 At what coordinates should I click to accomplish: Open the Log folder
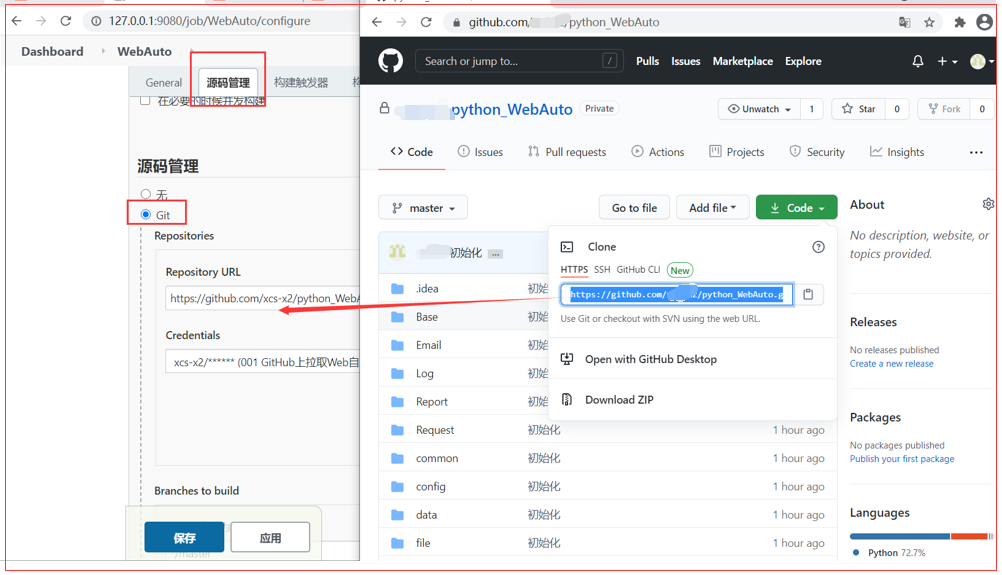pos(424,374)
